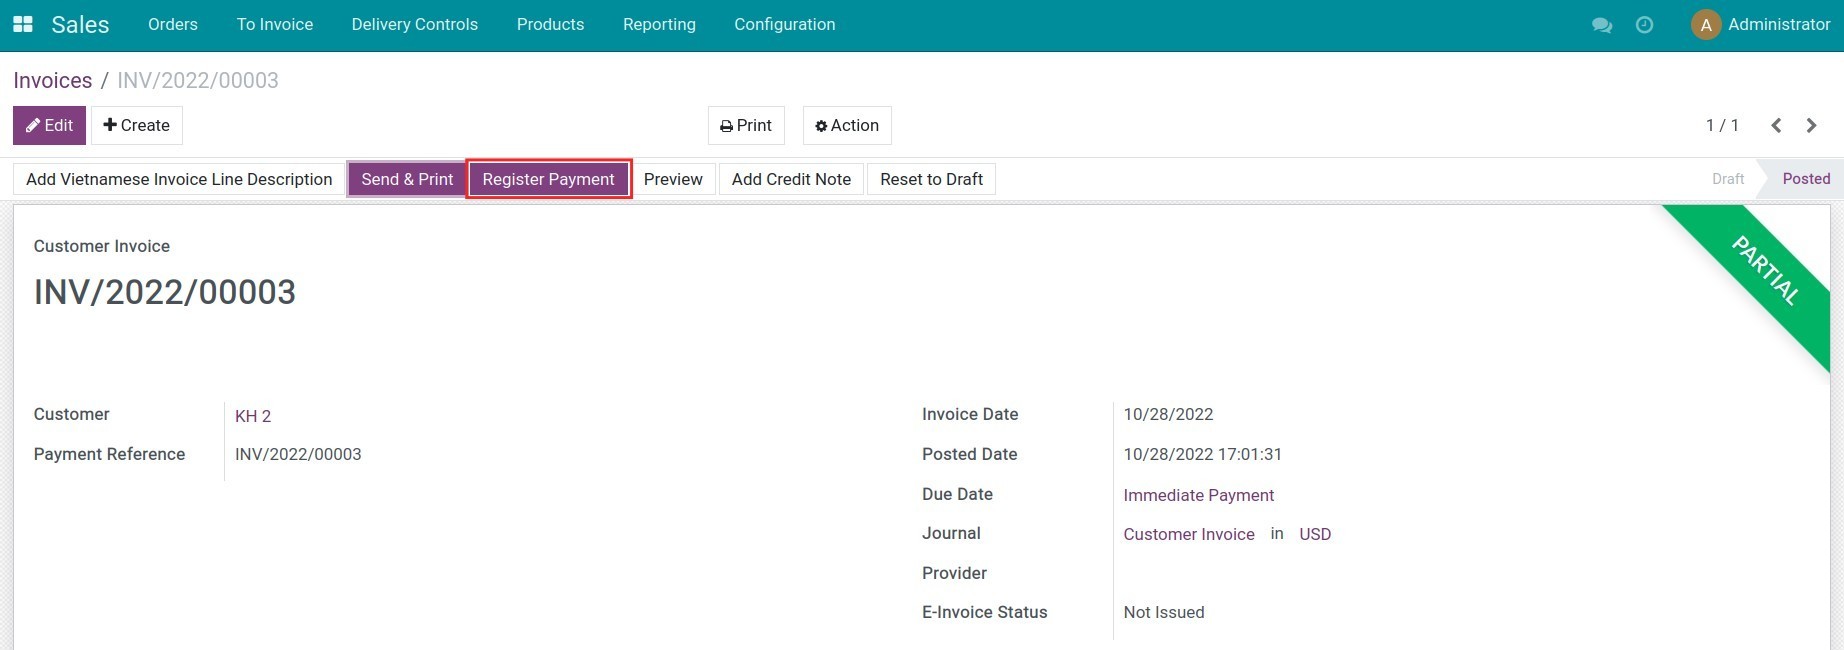Click invoice title INV/2022/00003
Viewport: 1844px width, 650px height.
pos(165,292)
